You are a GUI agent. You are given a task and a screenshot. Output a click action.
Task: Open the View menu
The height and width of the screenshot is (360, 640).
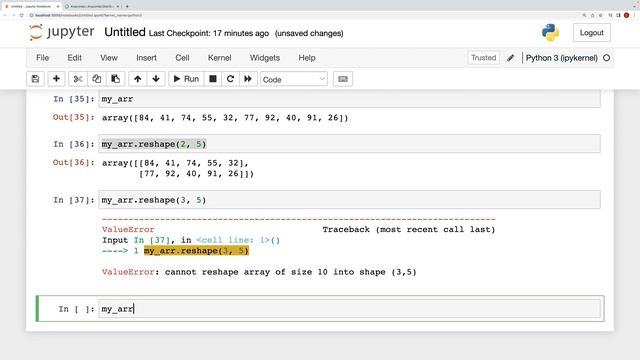pyautogui.click(x=109, y=58)
